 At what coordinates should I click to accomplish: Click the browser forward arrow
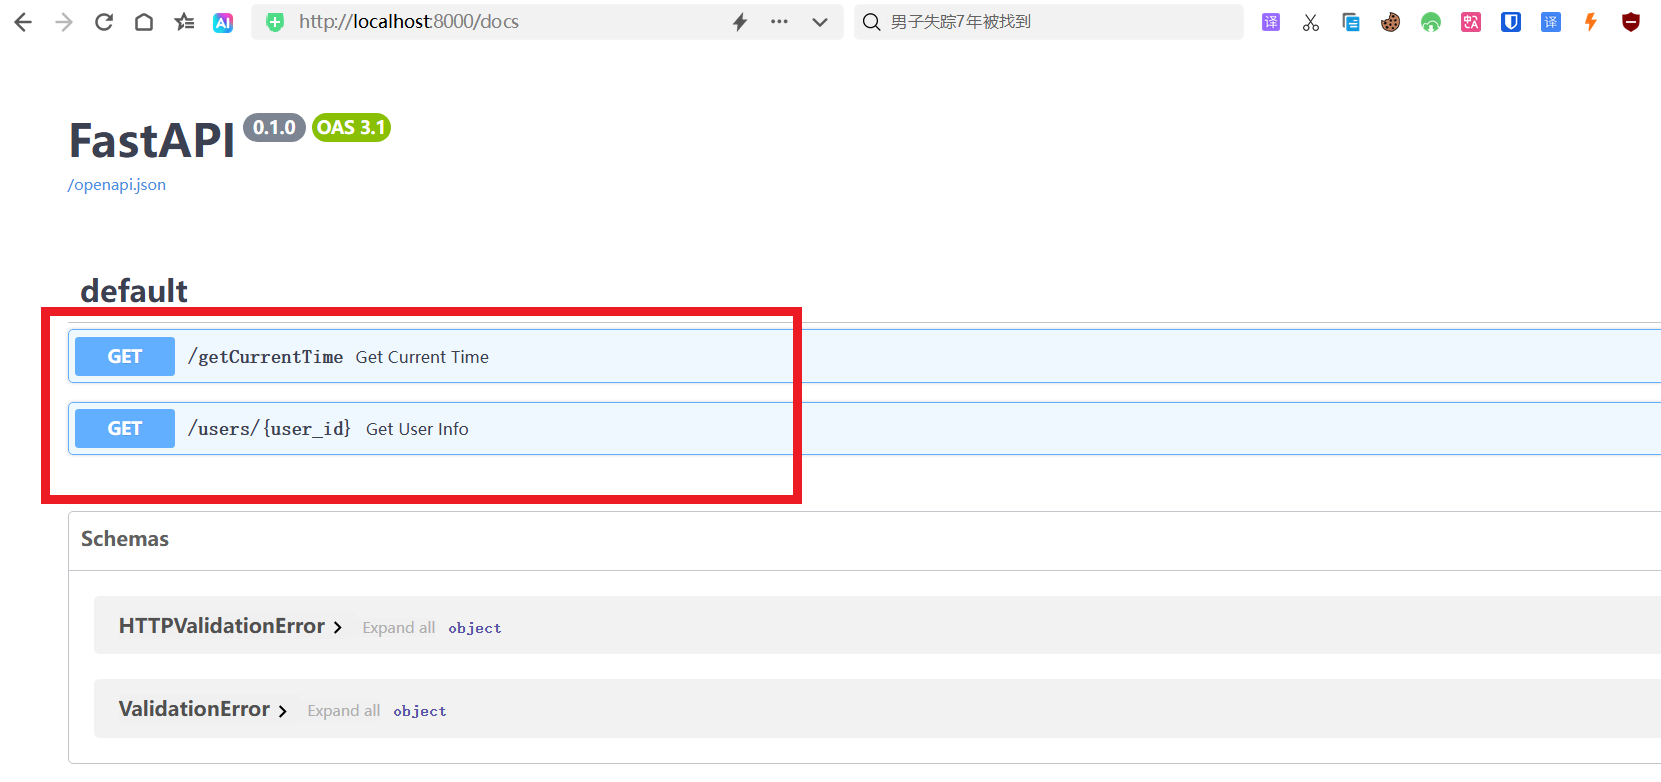click(x=64, y=22)
